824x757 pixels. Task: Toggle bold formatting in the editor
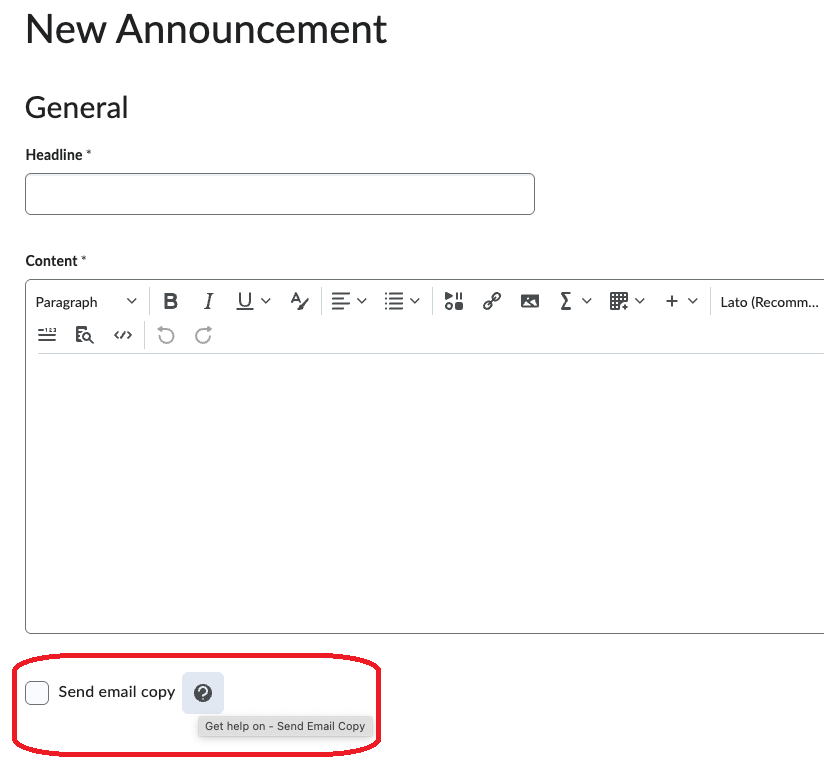click(x=171, y=301)
